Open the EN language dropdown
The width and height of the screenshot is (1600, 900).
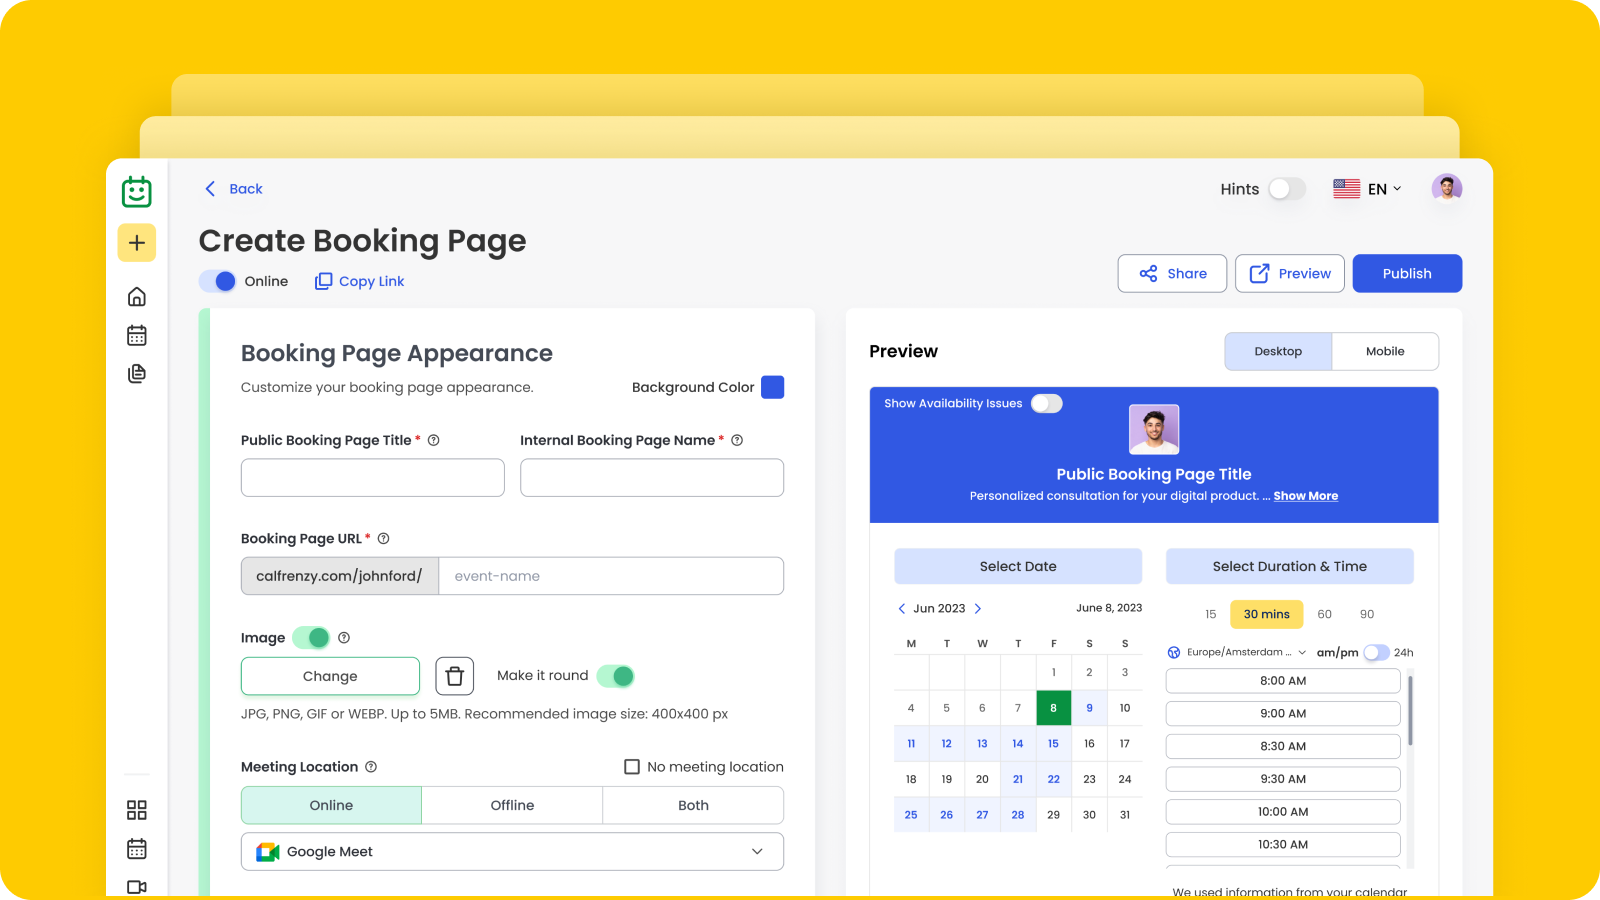click(x=1383, y=189)
